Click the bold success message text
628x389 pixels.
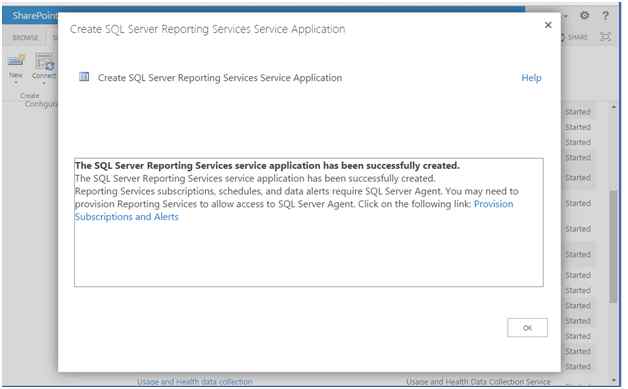267,165
